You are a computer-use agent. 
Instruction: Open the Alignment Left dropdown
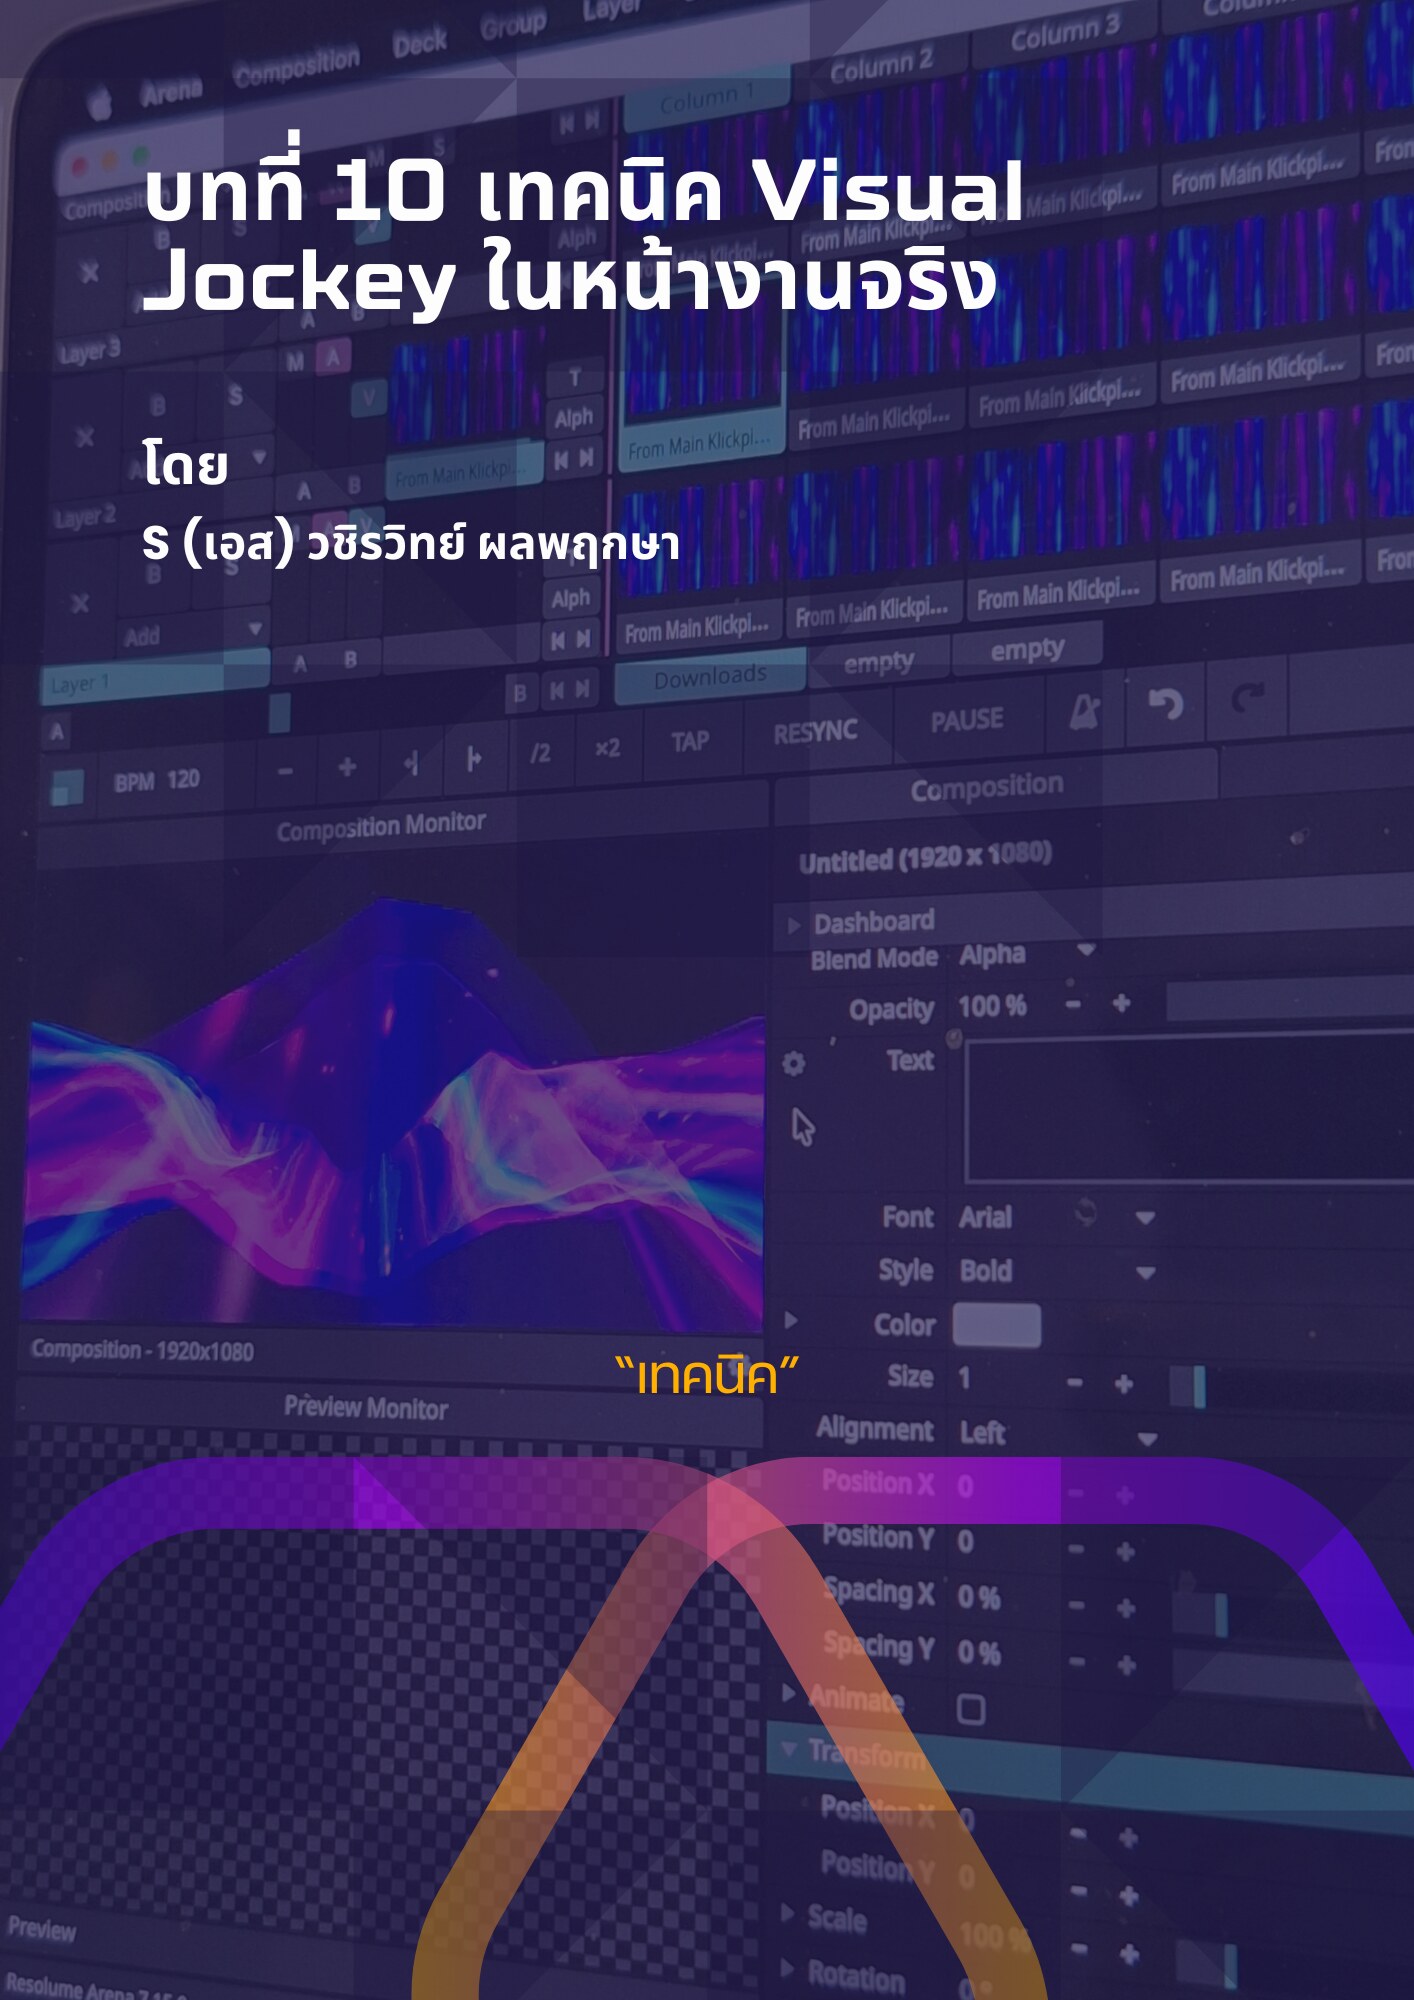pos(1147,1438)
